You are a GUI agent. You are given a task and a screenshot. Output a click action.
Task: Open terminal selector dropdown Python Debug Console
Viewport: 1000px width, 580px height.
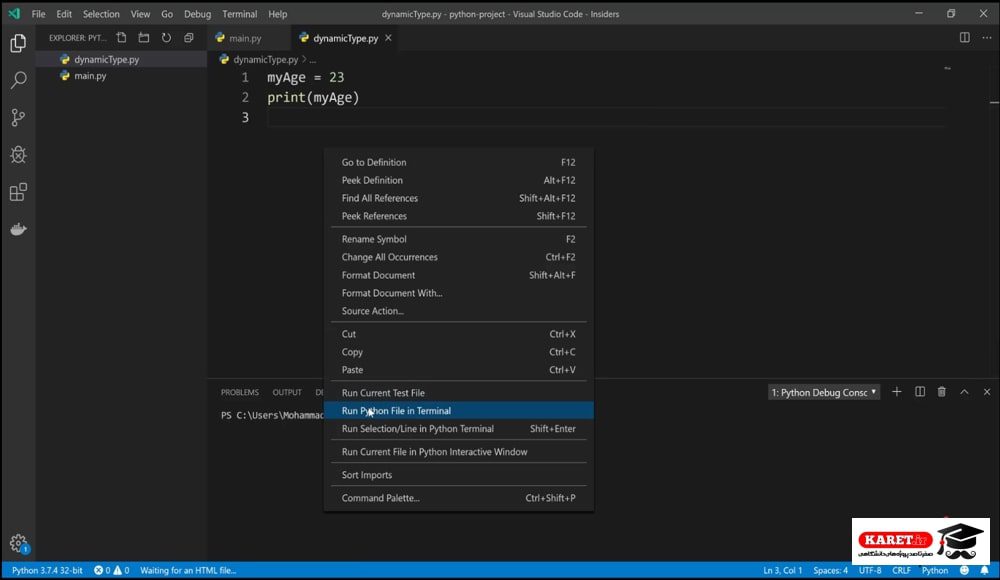pyautogui.click(x=824, y=392)
